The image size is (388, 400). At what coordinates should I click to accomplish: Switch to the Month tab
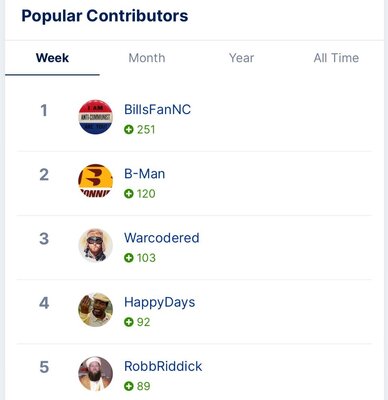(147, 58)
